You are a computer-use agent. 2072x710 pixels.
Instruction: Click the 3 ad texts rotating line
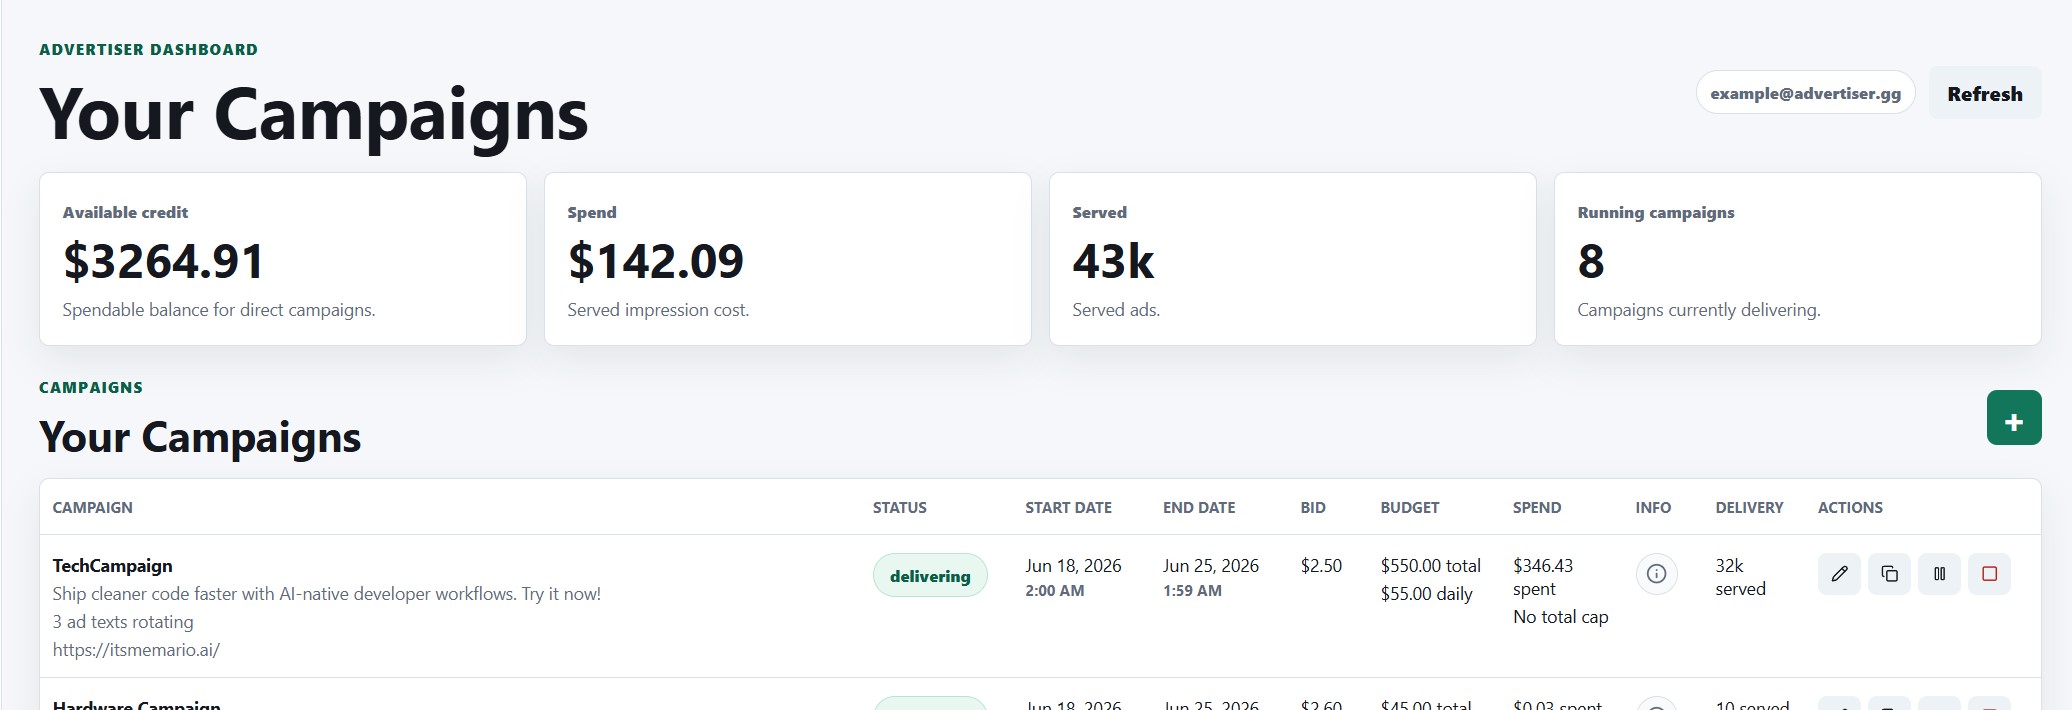click(x=123, y=622)
